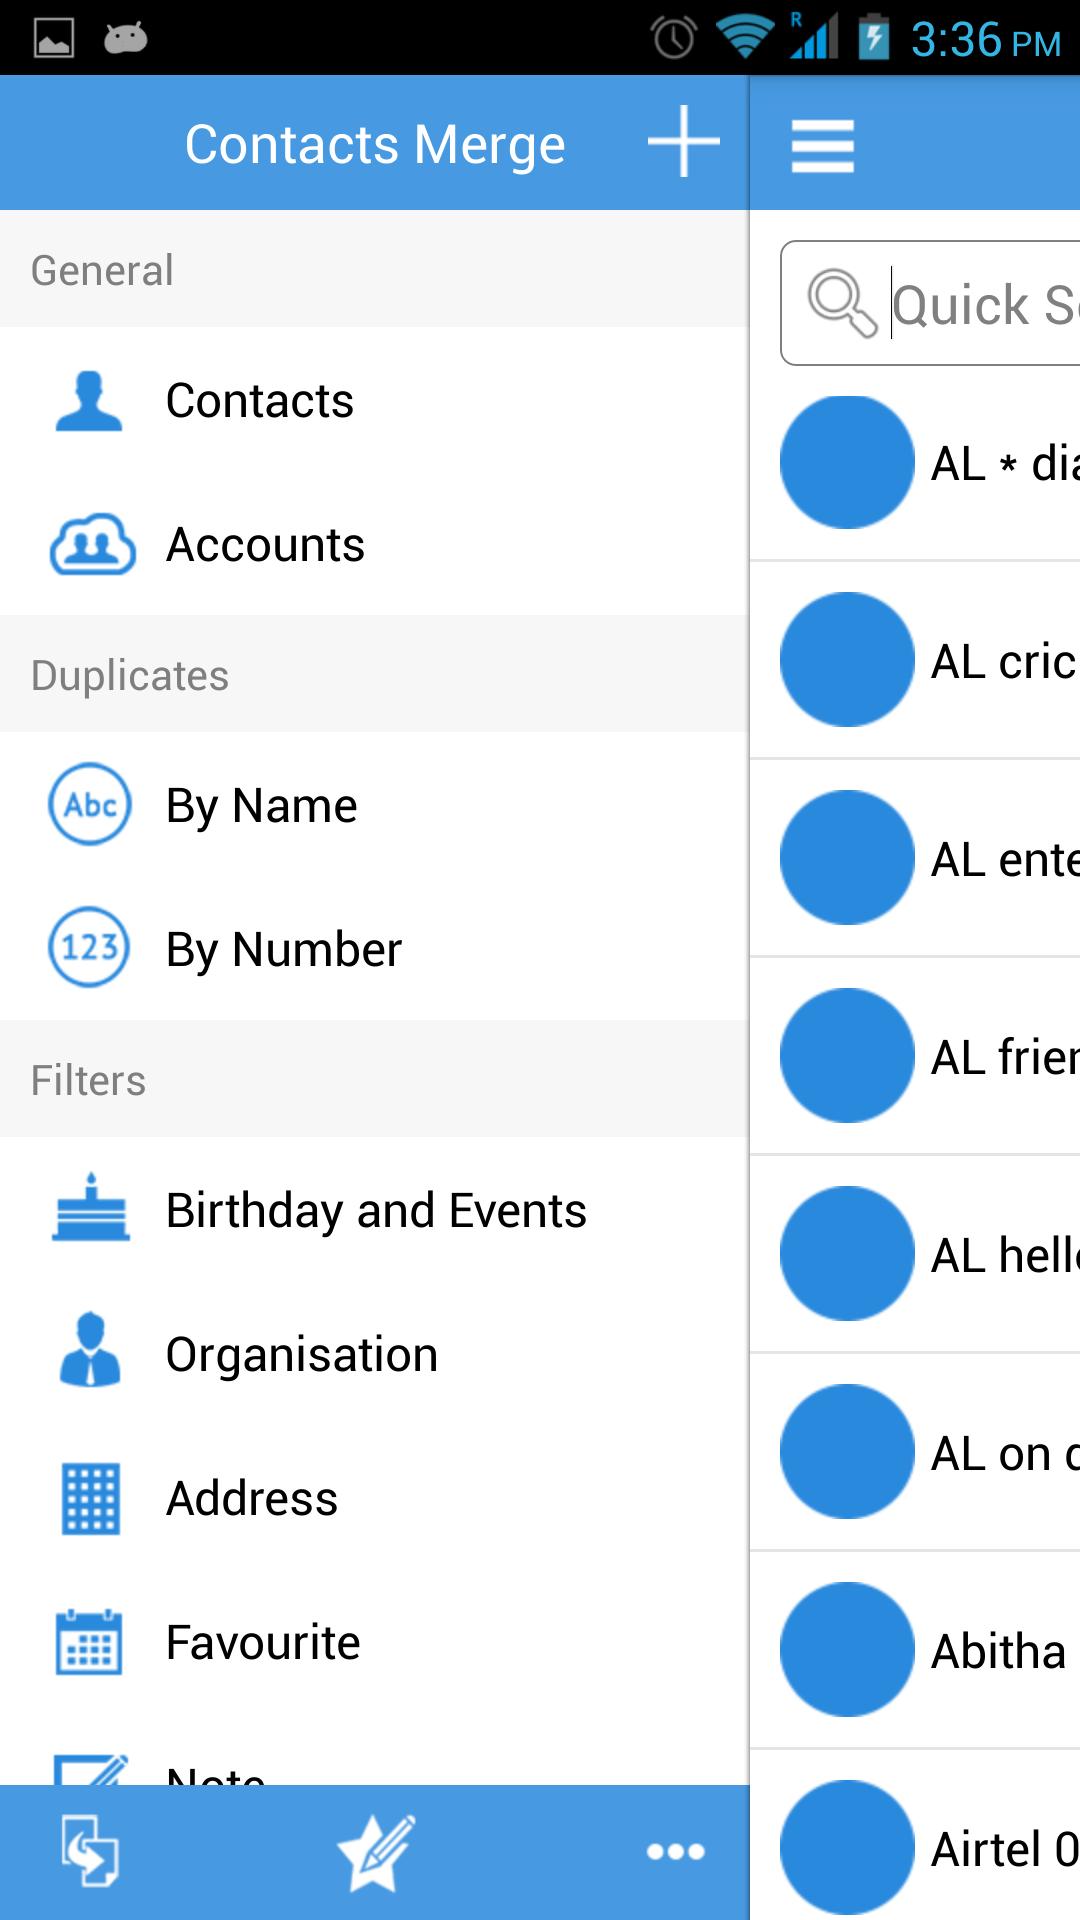This screenshot has height=1920, width=1080.
Task: Open the Abitha contact entry
Action: [x=998, y=1651]
